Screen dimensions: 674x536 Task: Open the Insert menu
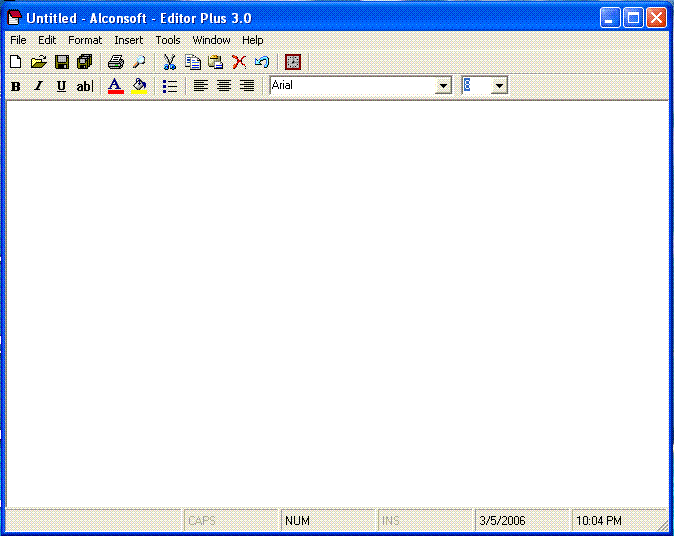click(x=129, y=40)
